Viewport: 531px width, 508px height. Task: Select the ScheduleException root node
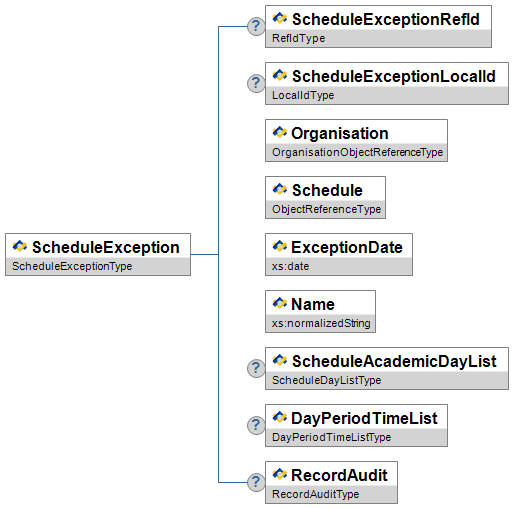pyautogui.click(x=98, y=254)
